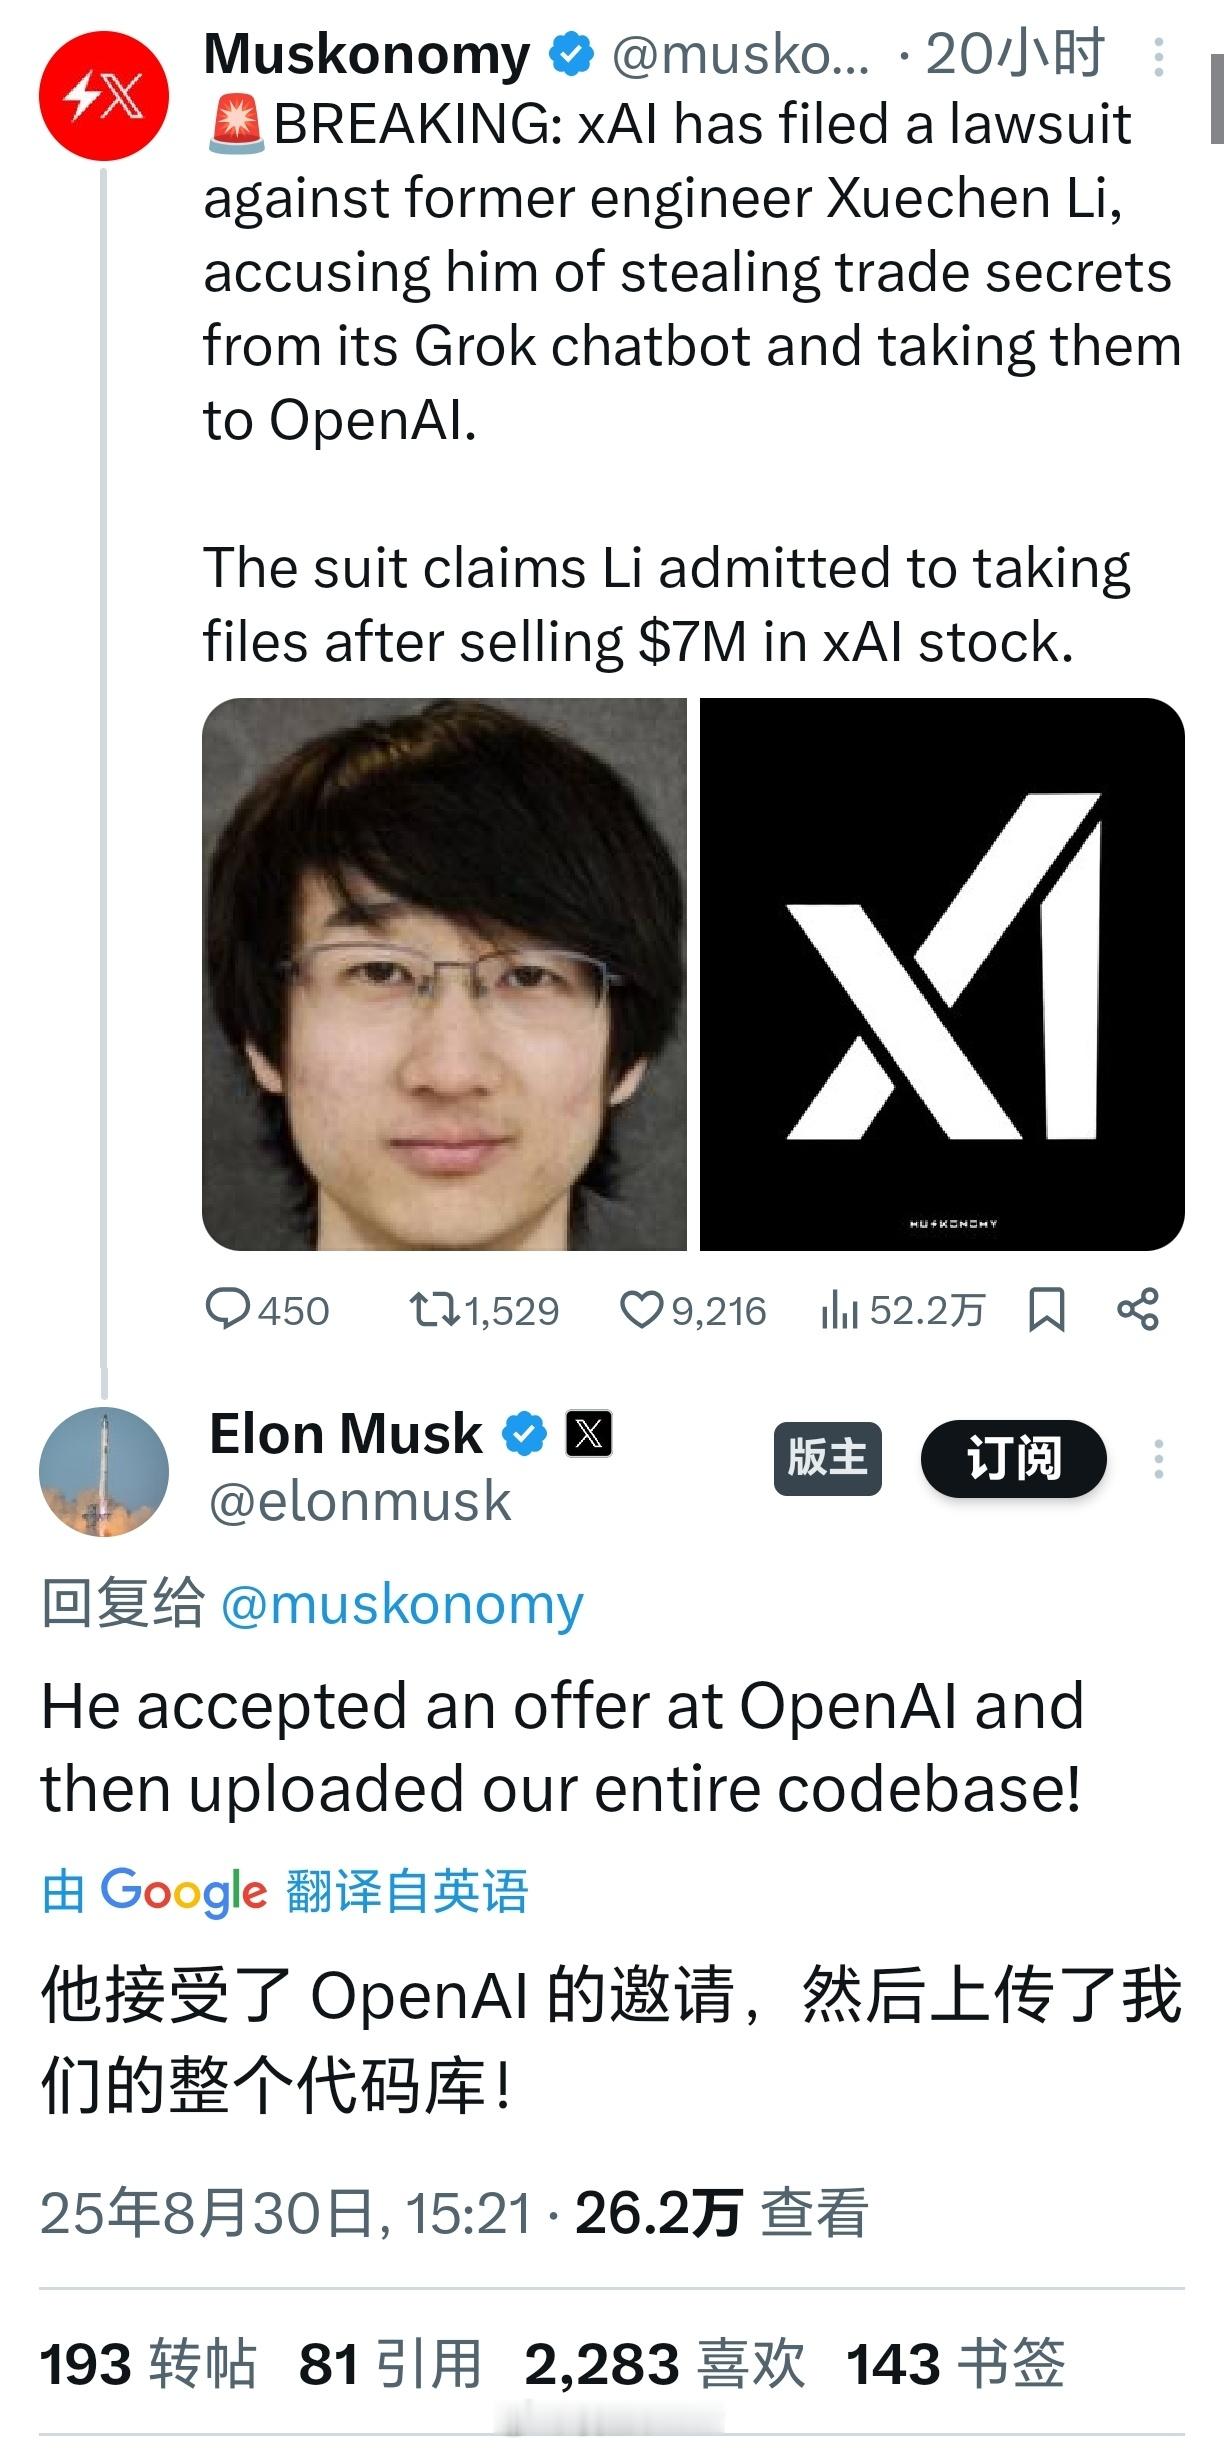Click the Google 翻译自英语 translation link
Image resolution: width=1224 pixels, height=2448 pixels.
(285, 1891)
